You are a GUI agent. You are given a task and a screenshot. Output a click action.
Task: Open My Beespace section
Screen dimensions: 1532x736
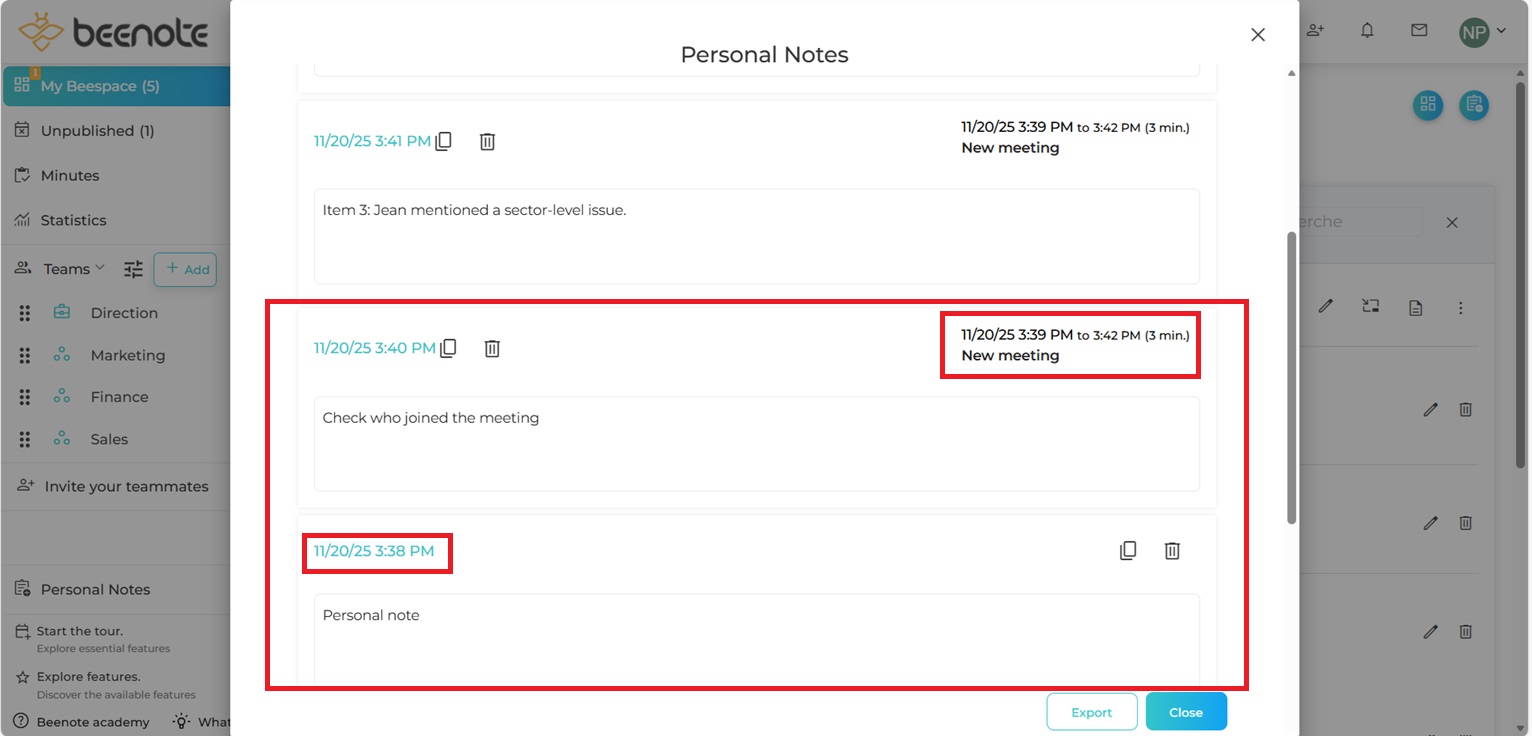tap(100, 86)
